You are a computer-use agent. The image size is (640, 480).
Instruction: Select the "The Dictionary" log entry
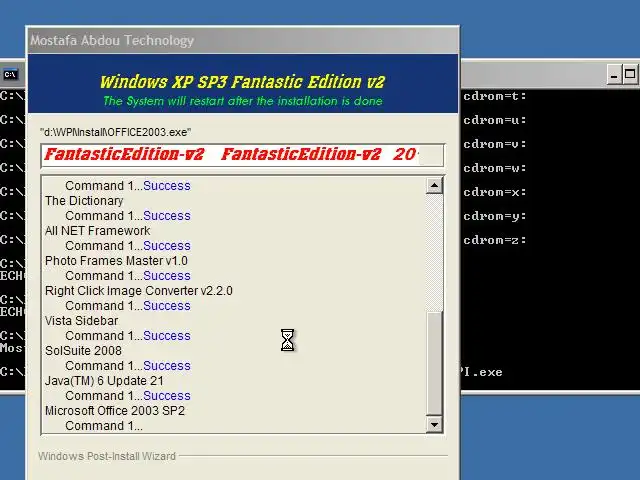tap(84, 201)
